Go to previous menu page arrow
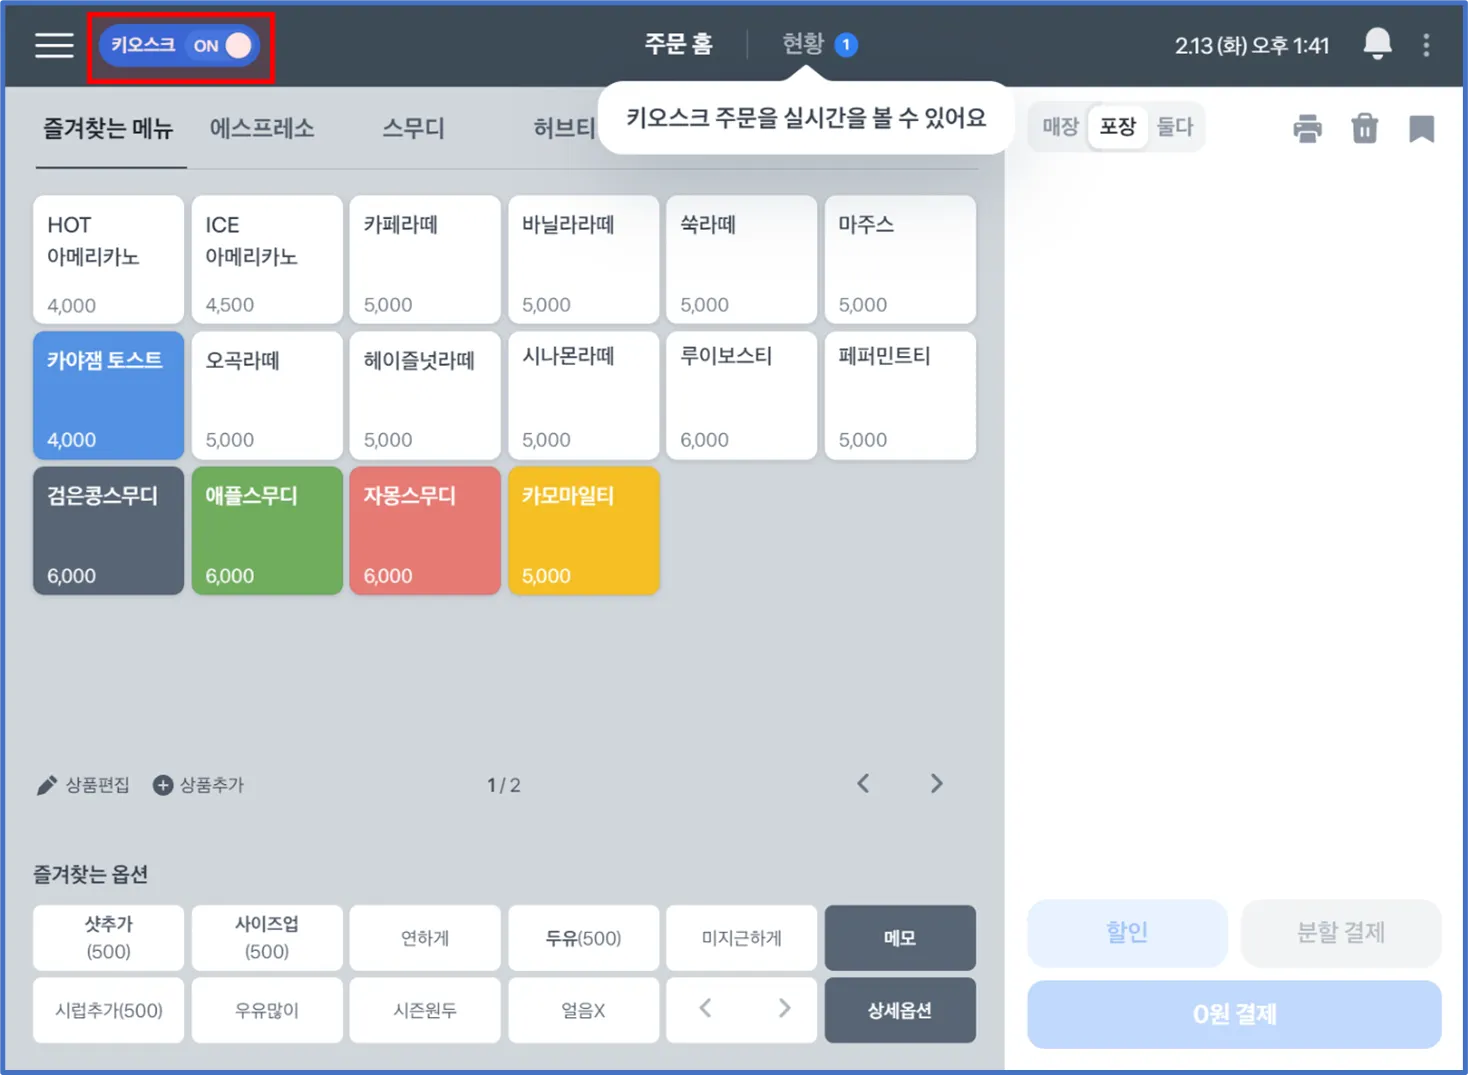The width and height of the screenshot is (1468, 1075). pos(863,784)
